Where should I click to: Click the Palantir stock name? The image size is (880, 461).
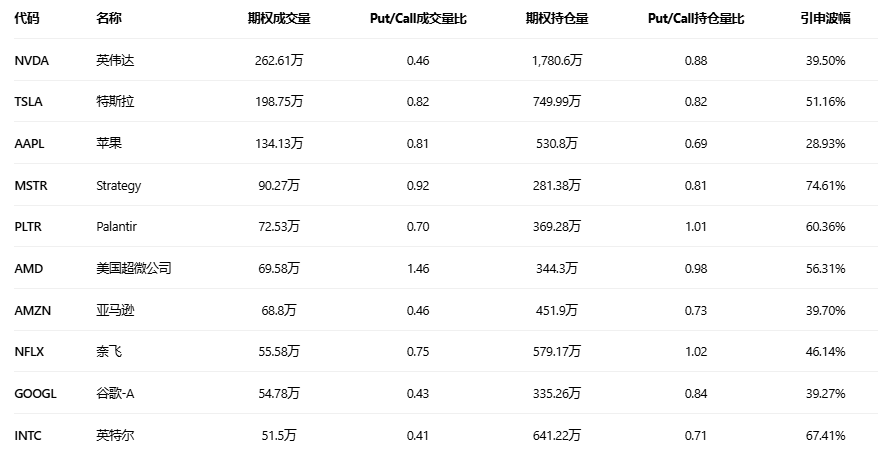(x=116, y=227)
